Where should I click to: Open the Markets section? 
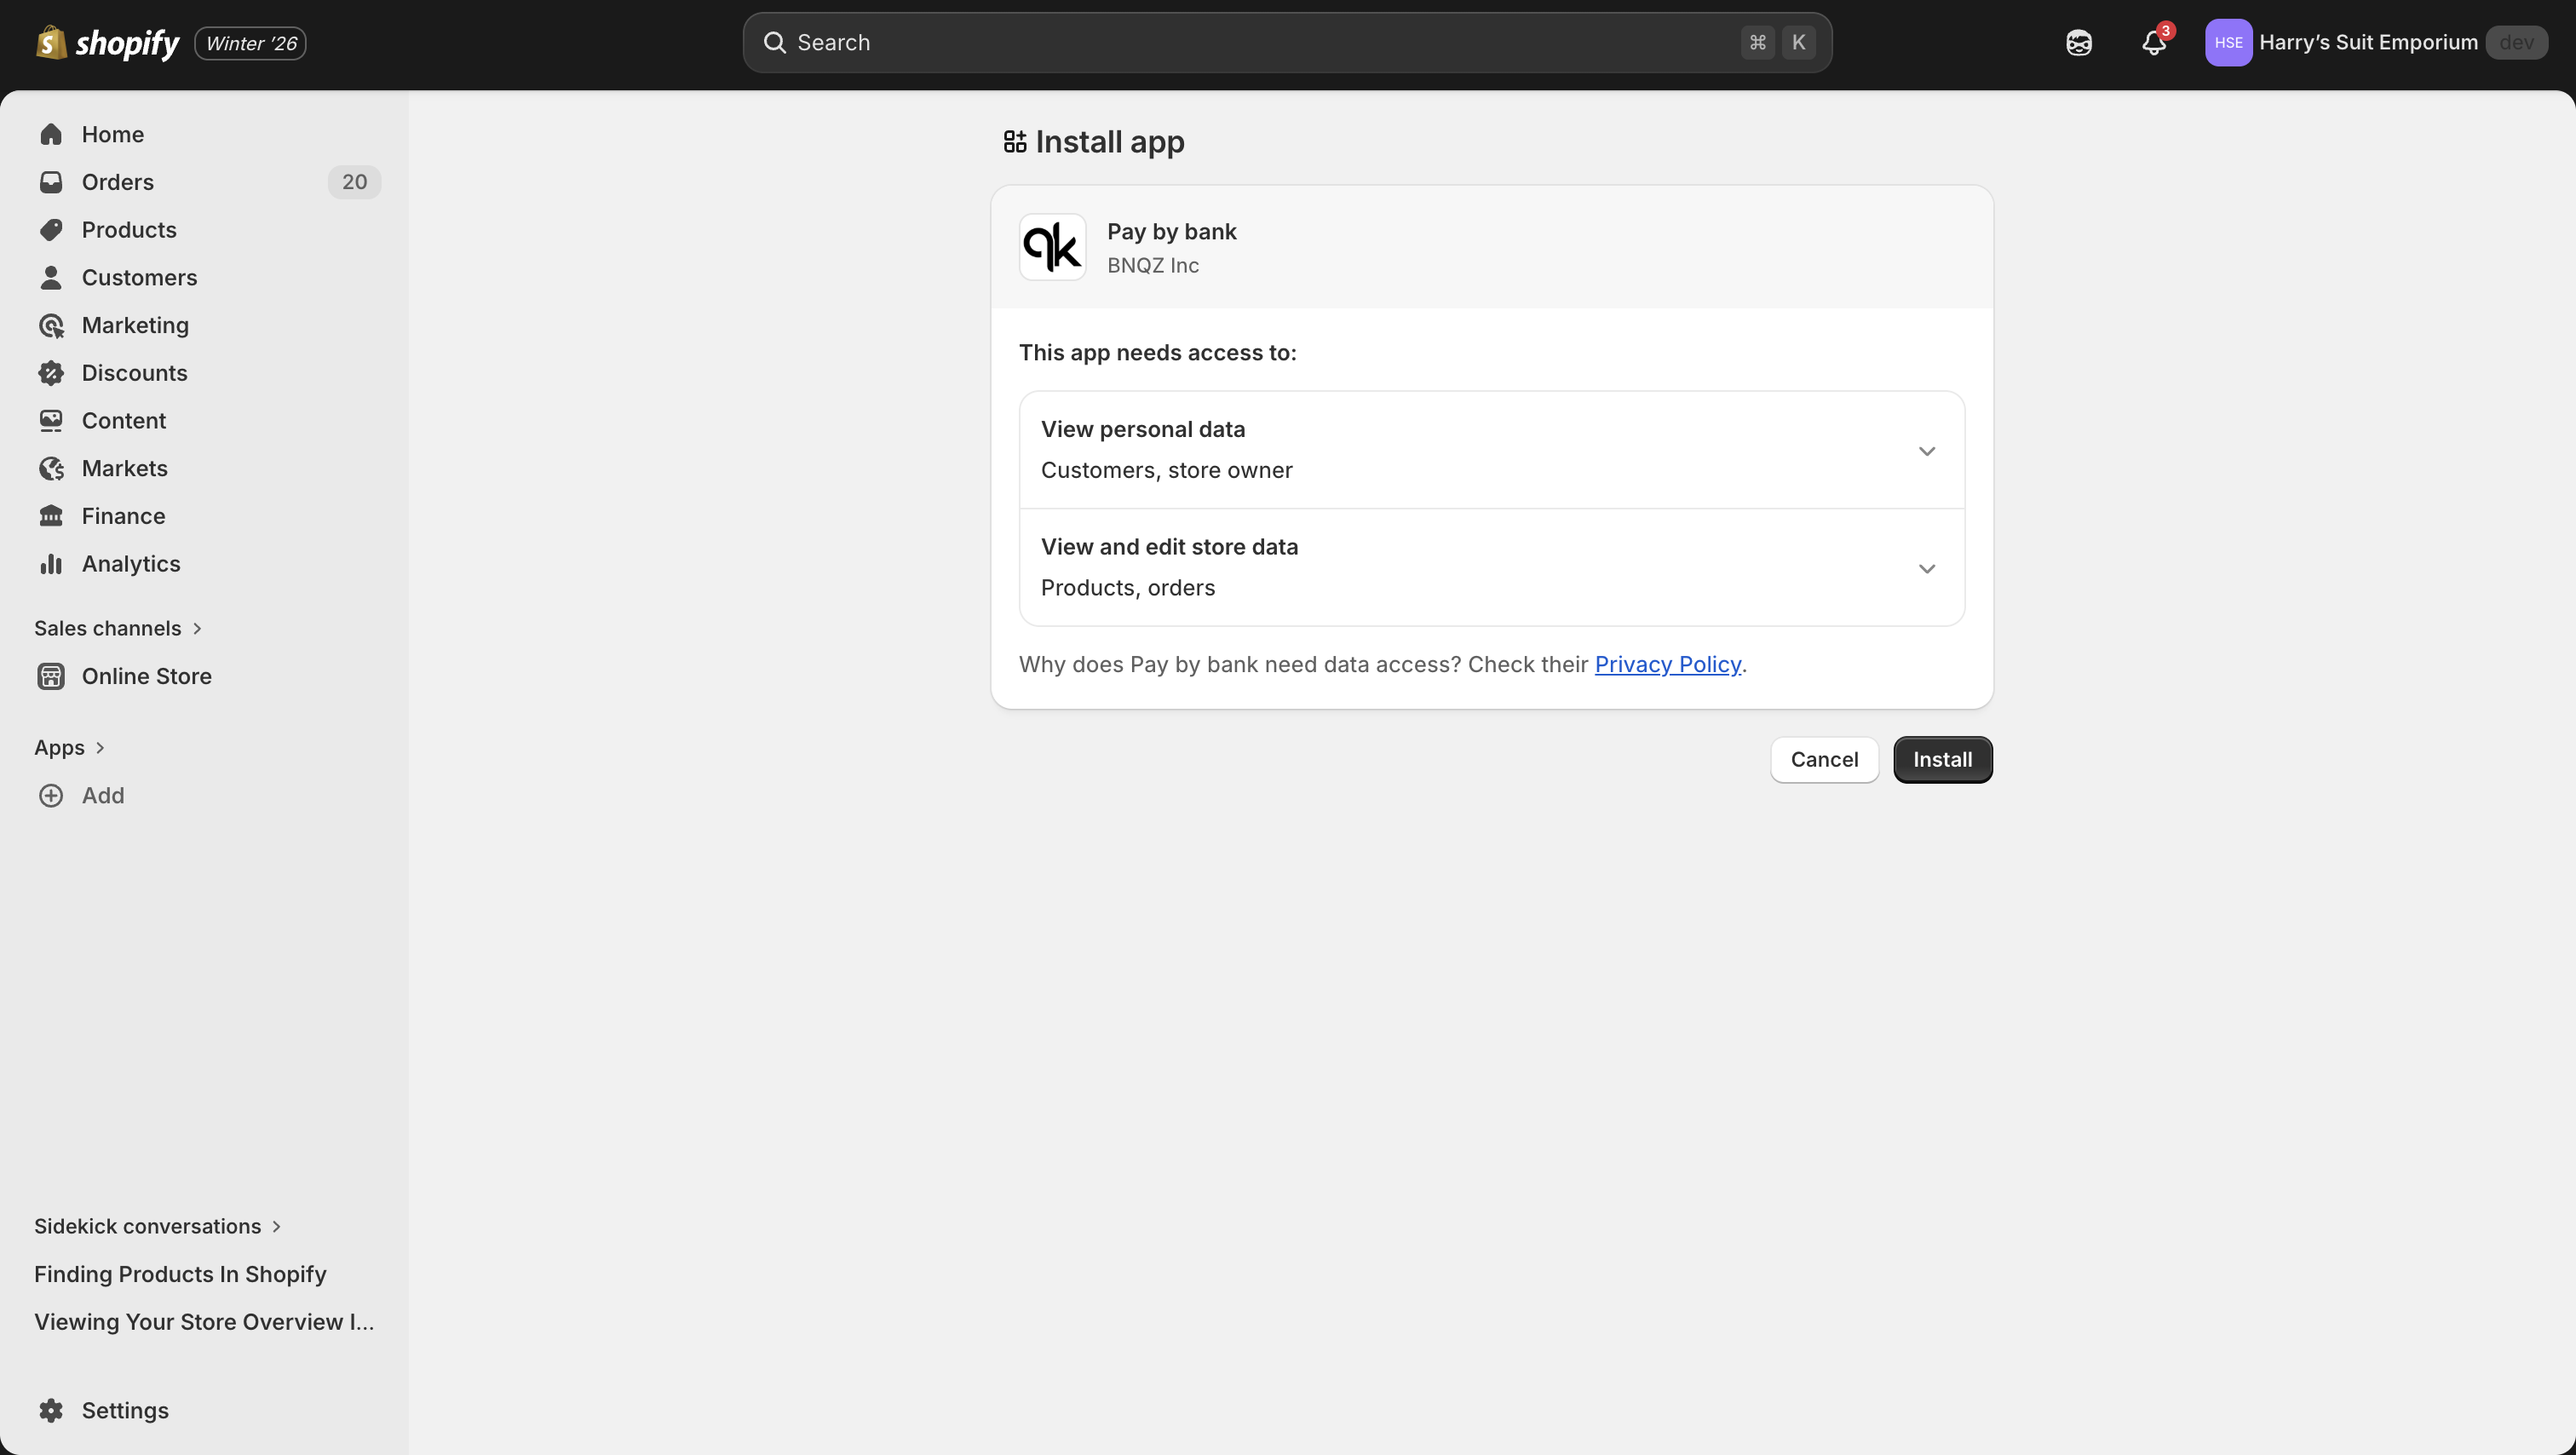pos(124,467)
